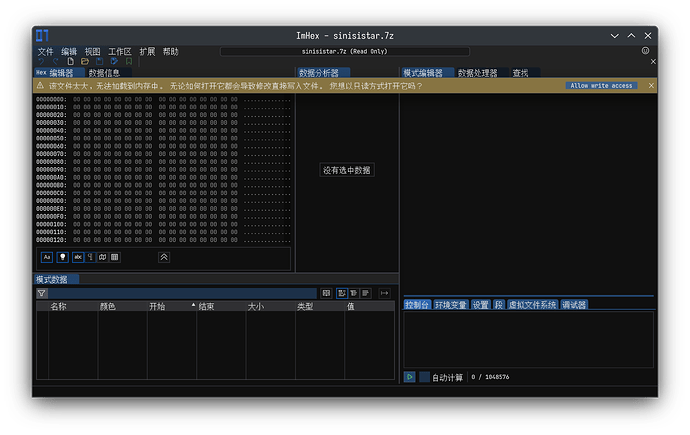Toggle the 自动计算 auto-evaluate checkbox
690x435 pixels.
[425, 377]
